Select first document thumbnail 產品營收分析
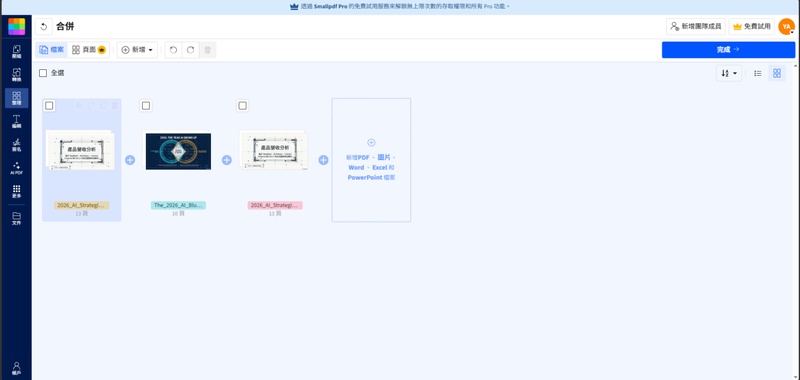 point(80,150)
